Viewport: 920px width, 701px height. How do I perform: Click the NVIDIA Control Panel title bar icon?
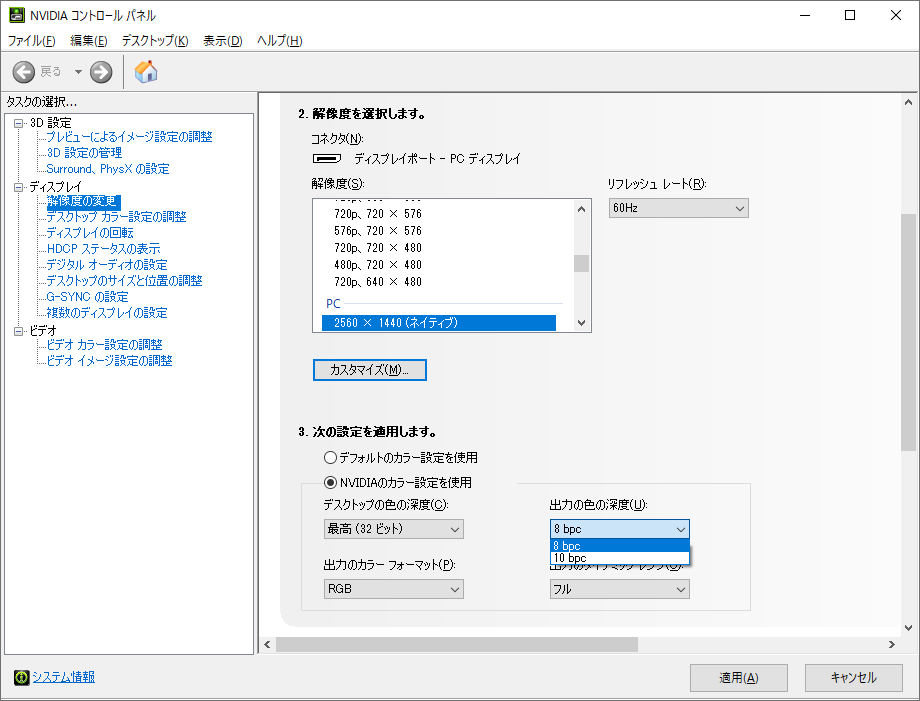[x=17, y=15]
